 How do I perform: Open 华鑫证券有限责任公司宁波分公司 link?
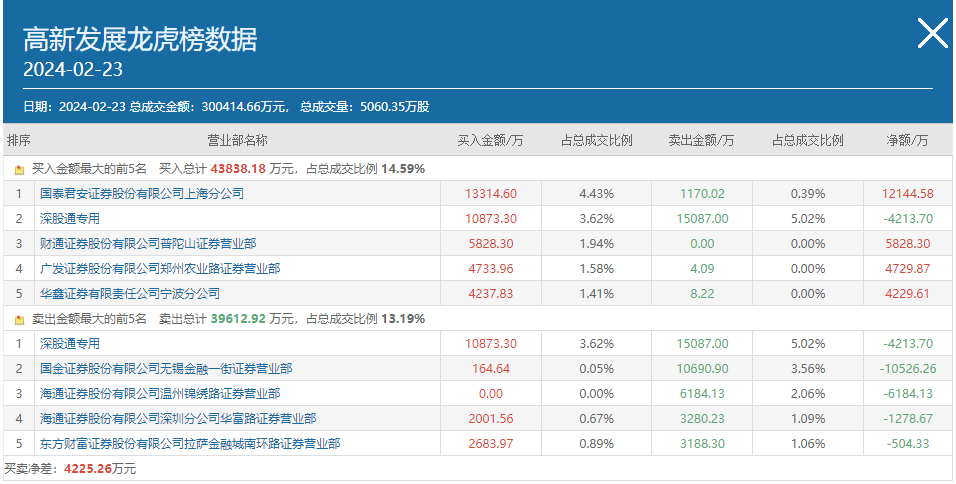tap(130, 294)
